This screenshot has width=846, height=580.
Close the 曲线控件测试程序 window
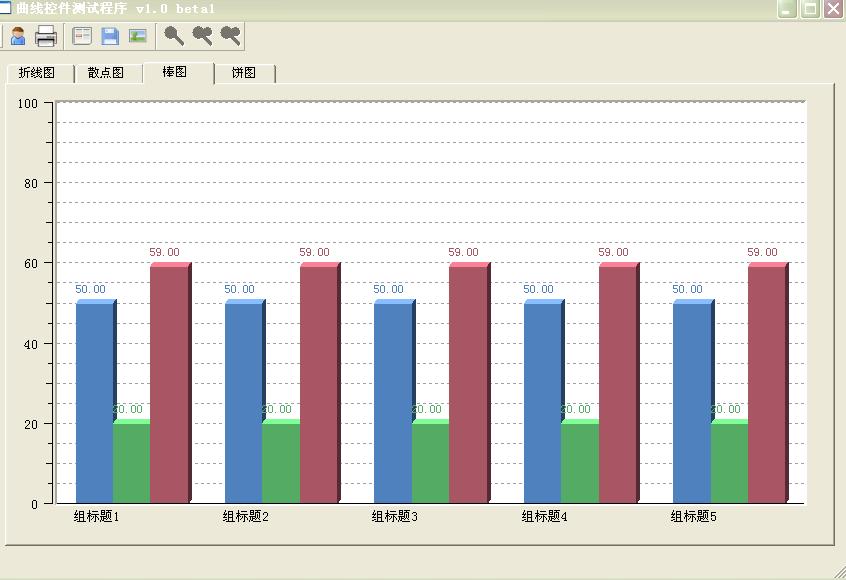pyautogui.click(x=834, y=9)
